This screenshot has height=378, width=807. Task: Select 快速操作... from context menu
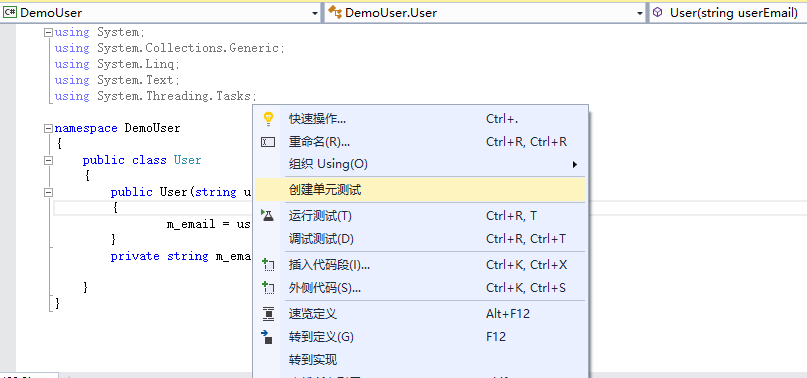[420, 119]
